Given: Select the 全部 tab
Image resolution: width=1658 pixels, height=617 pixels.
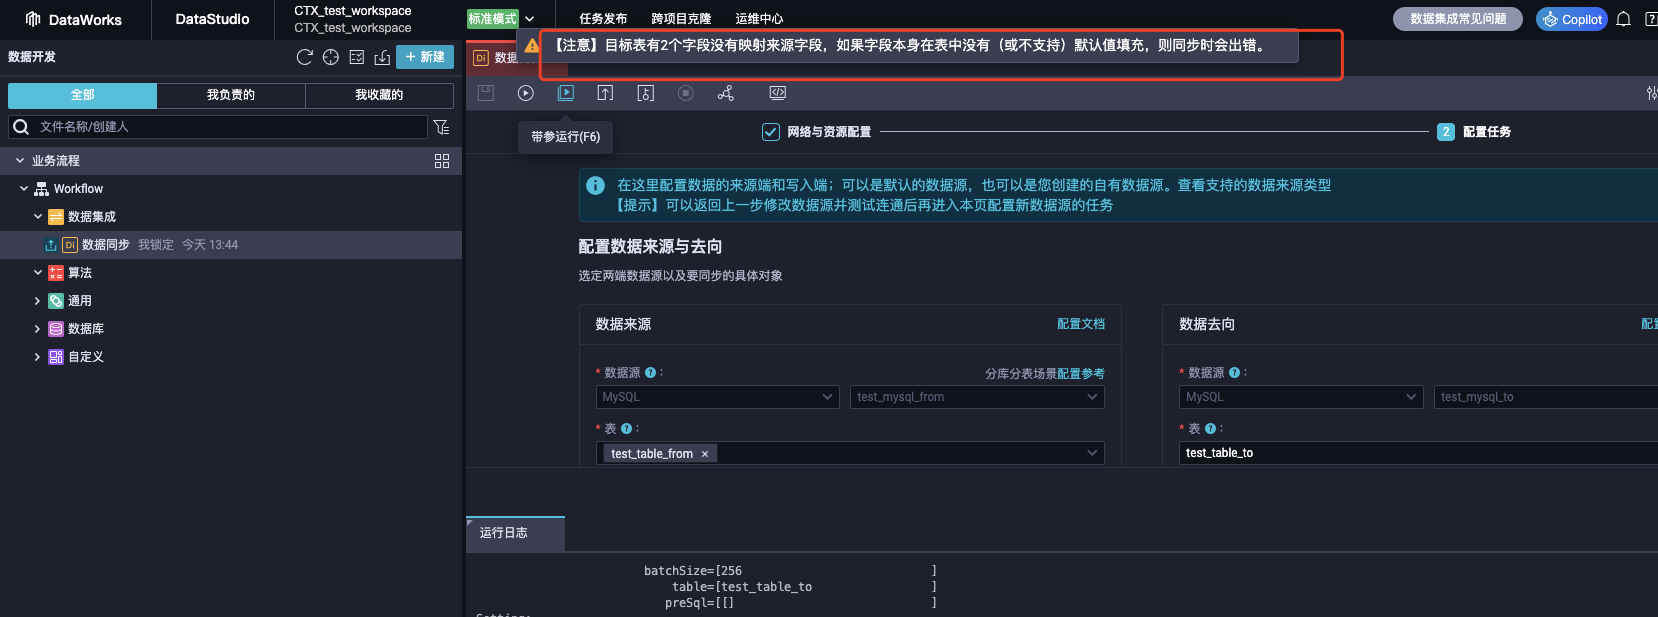Looking at the screenshot, I should coord(82,95).
